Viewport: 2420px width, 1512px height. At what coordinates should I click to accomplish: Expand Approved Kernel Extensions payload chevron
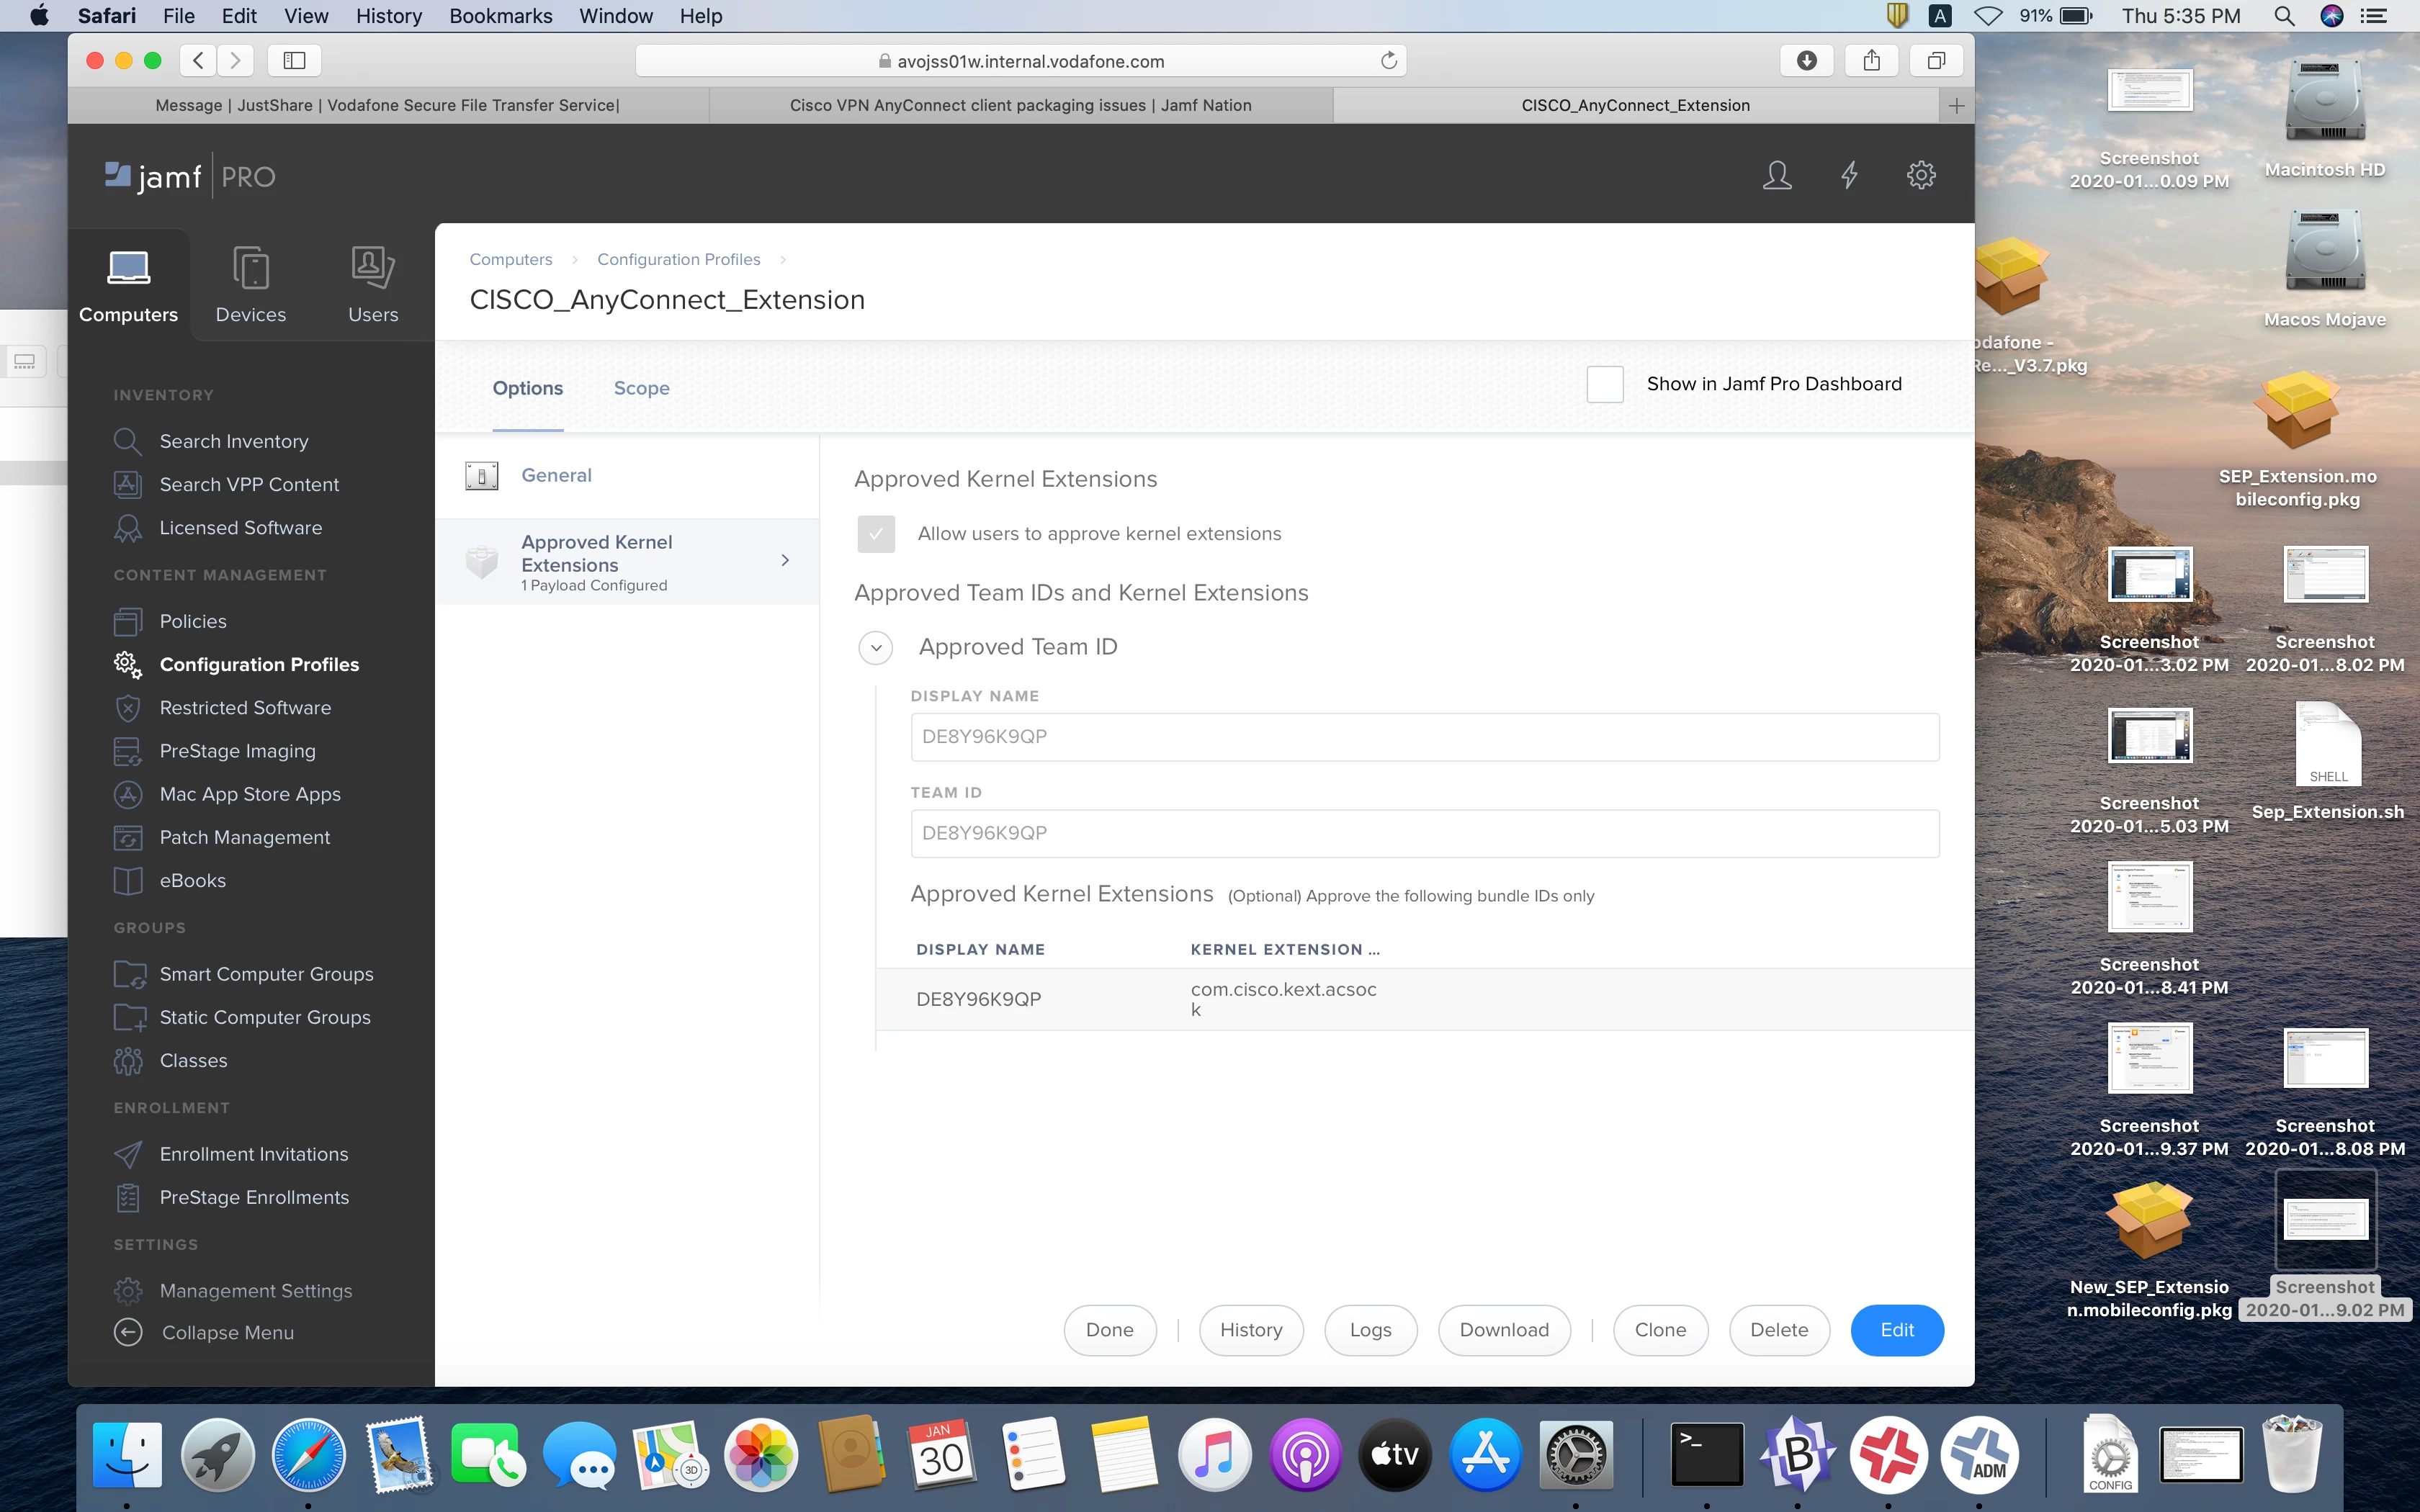click(x=785, y=561)
